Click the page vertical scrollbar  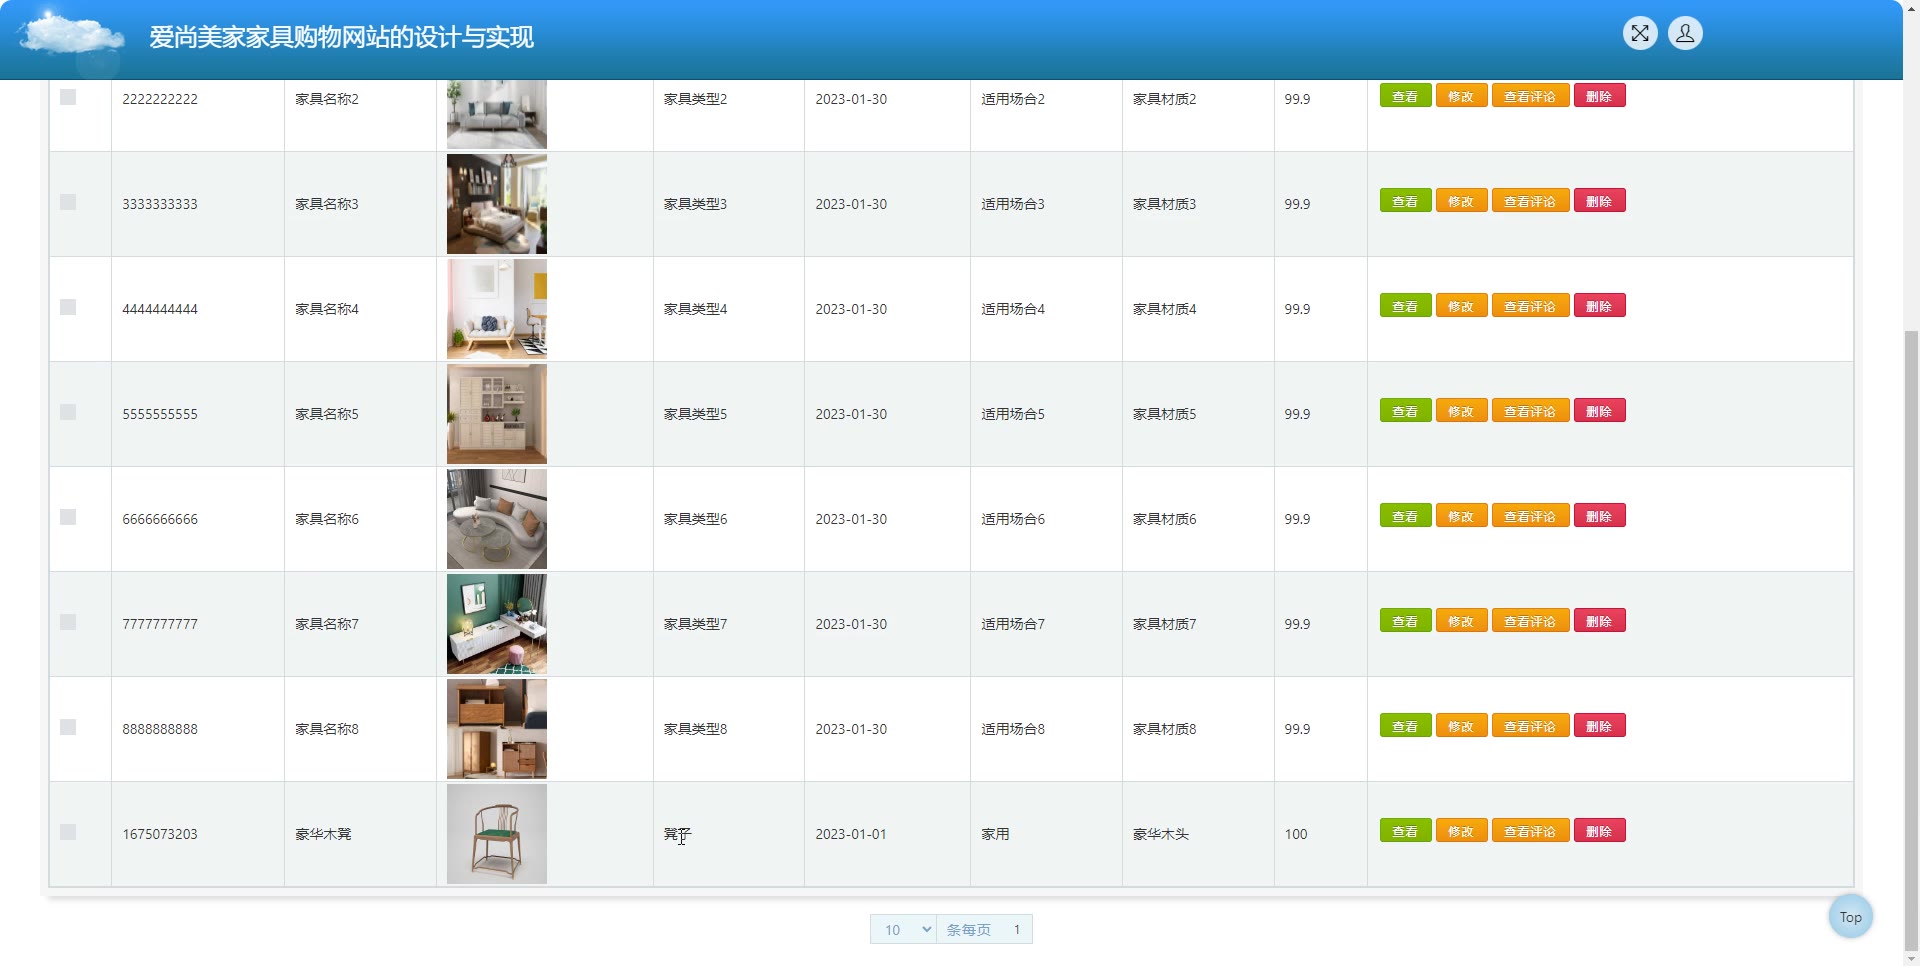pos(1911,640)
